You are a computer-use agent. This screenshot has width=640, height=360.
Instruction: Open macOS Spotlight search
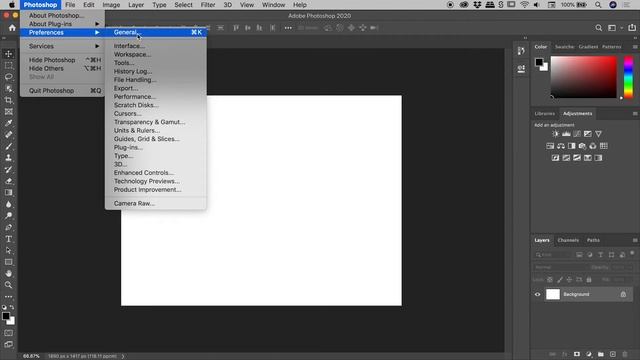[598, 5]
